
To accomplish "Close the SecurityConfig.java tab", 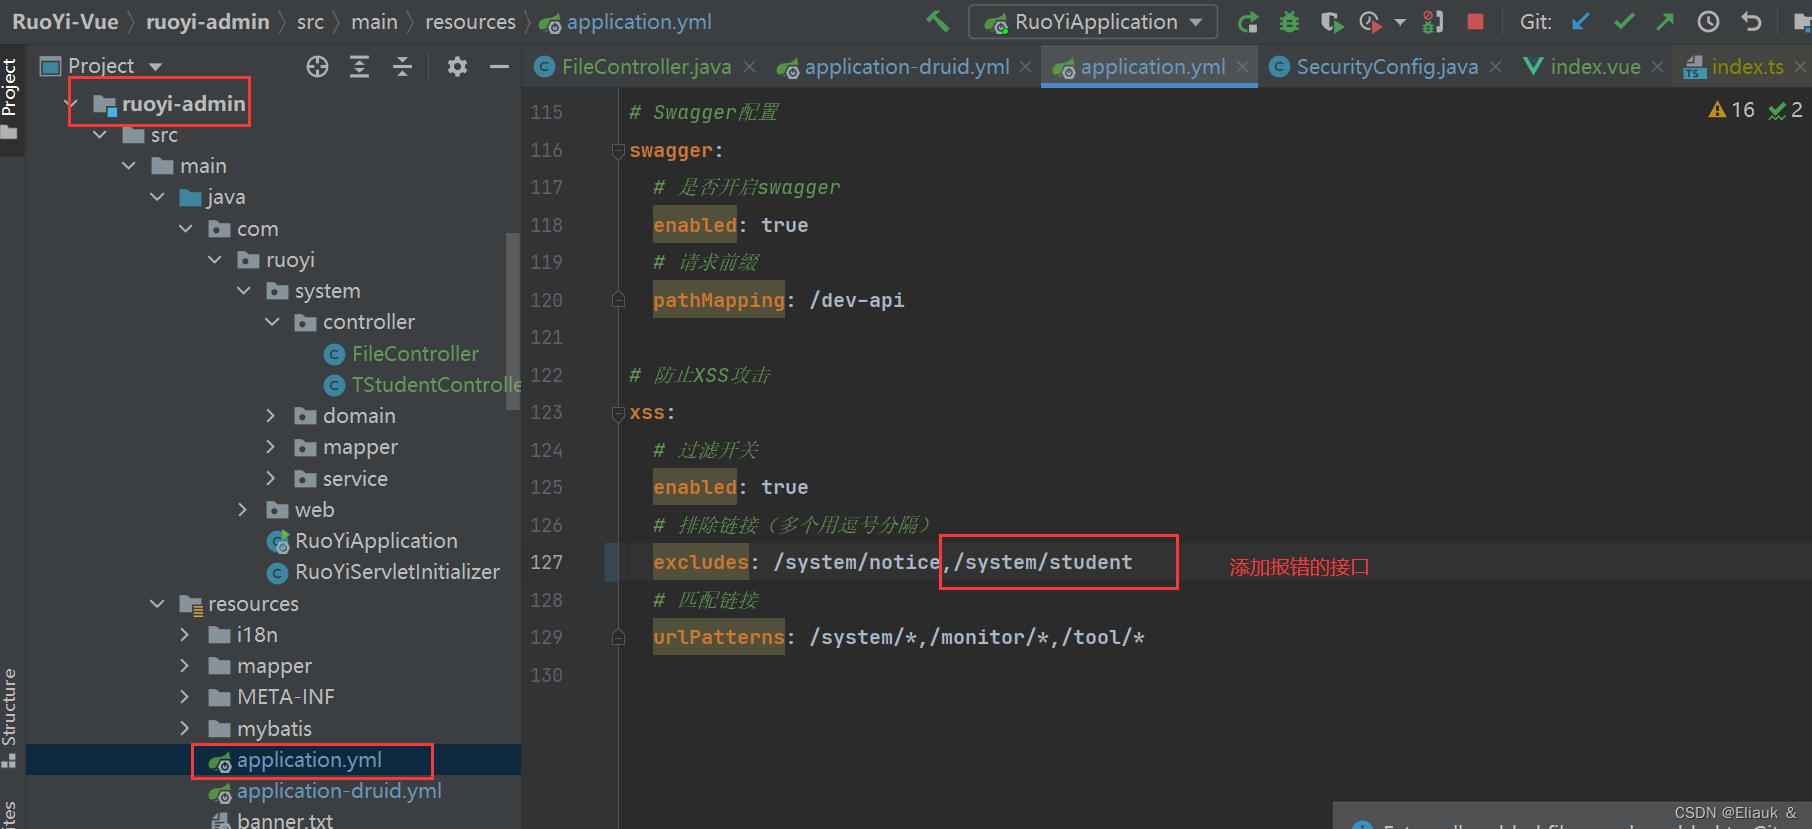I will (x=1495, y=66).
